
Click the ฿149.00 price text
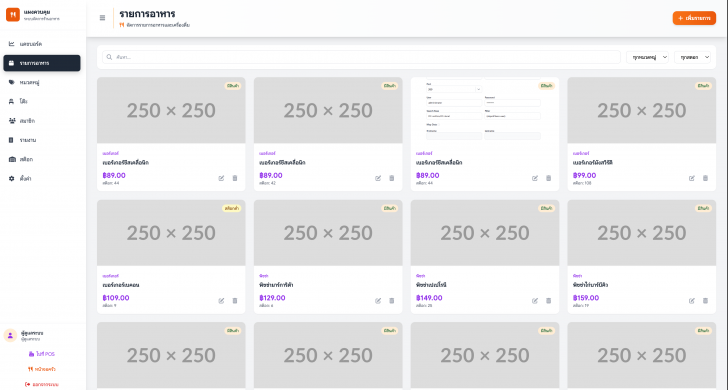tap(429, 298)
